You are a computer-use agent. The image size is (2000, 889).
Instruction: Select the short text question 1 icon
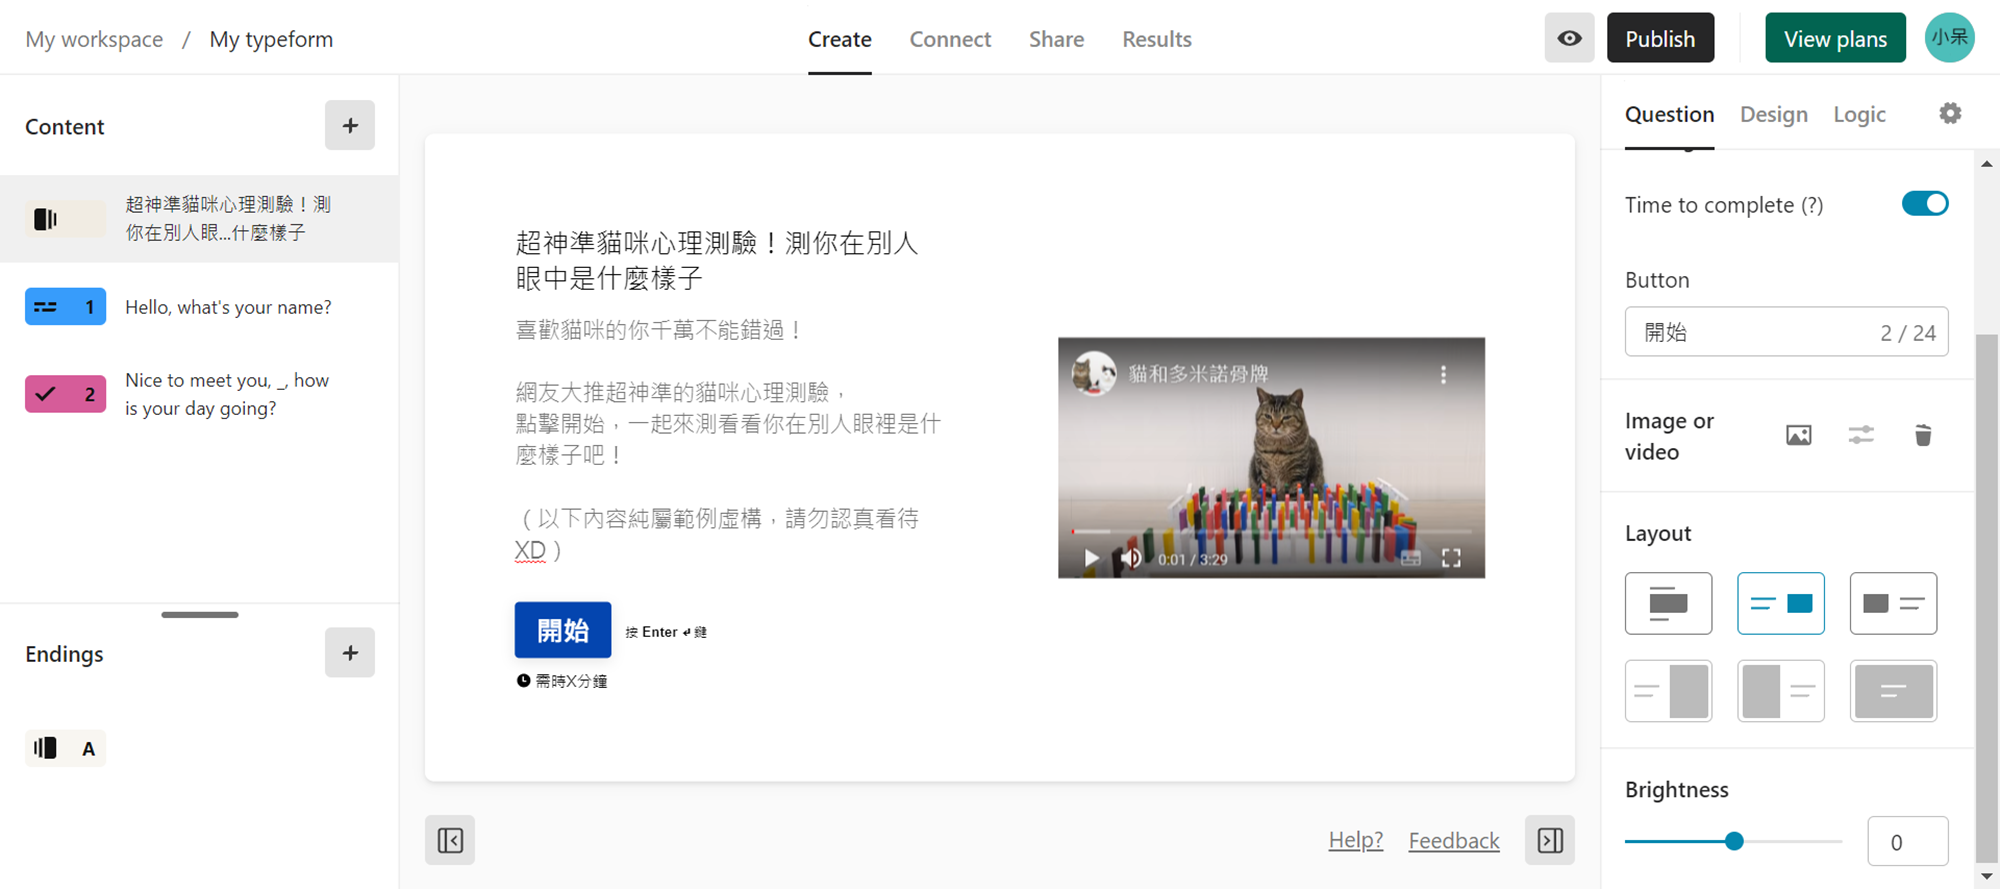tap(65, 307)
